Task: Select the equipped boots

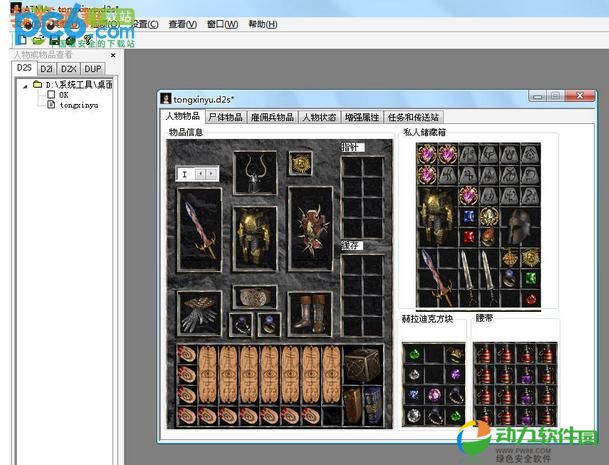Action: (x=310, y=314)
